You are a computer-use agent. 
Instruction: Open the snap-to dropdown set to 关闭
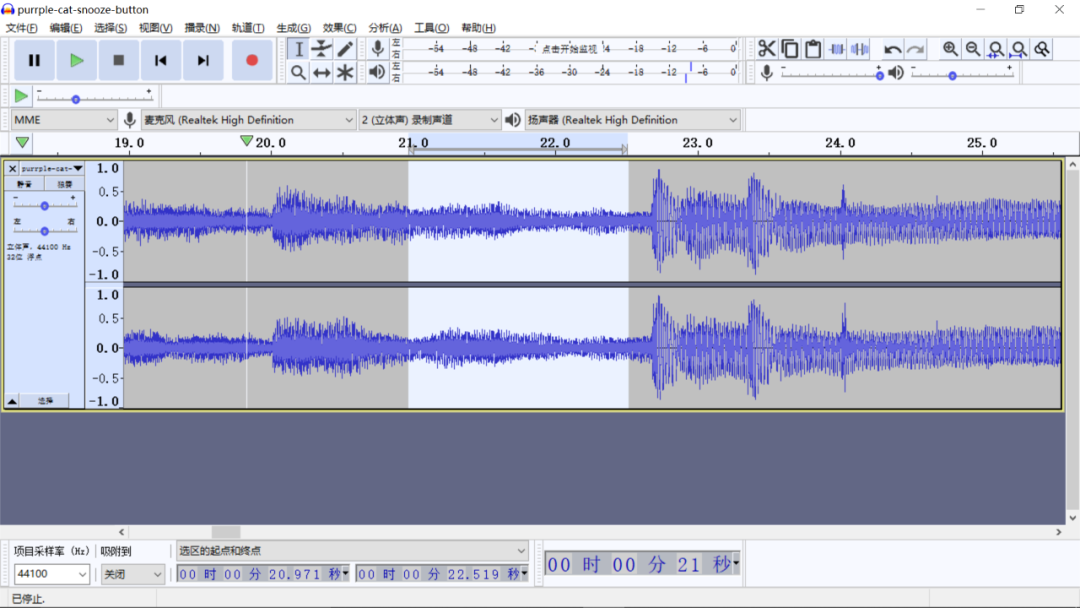(132, 574)
